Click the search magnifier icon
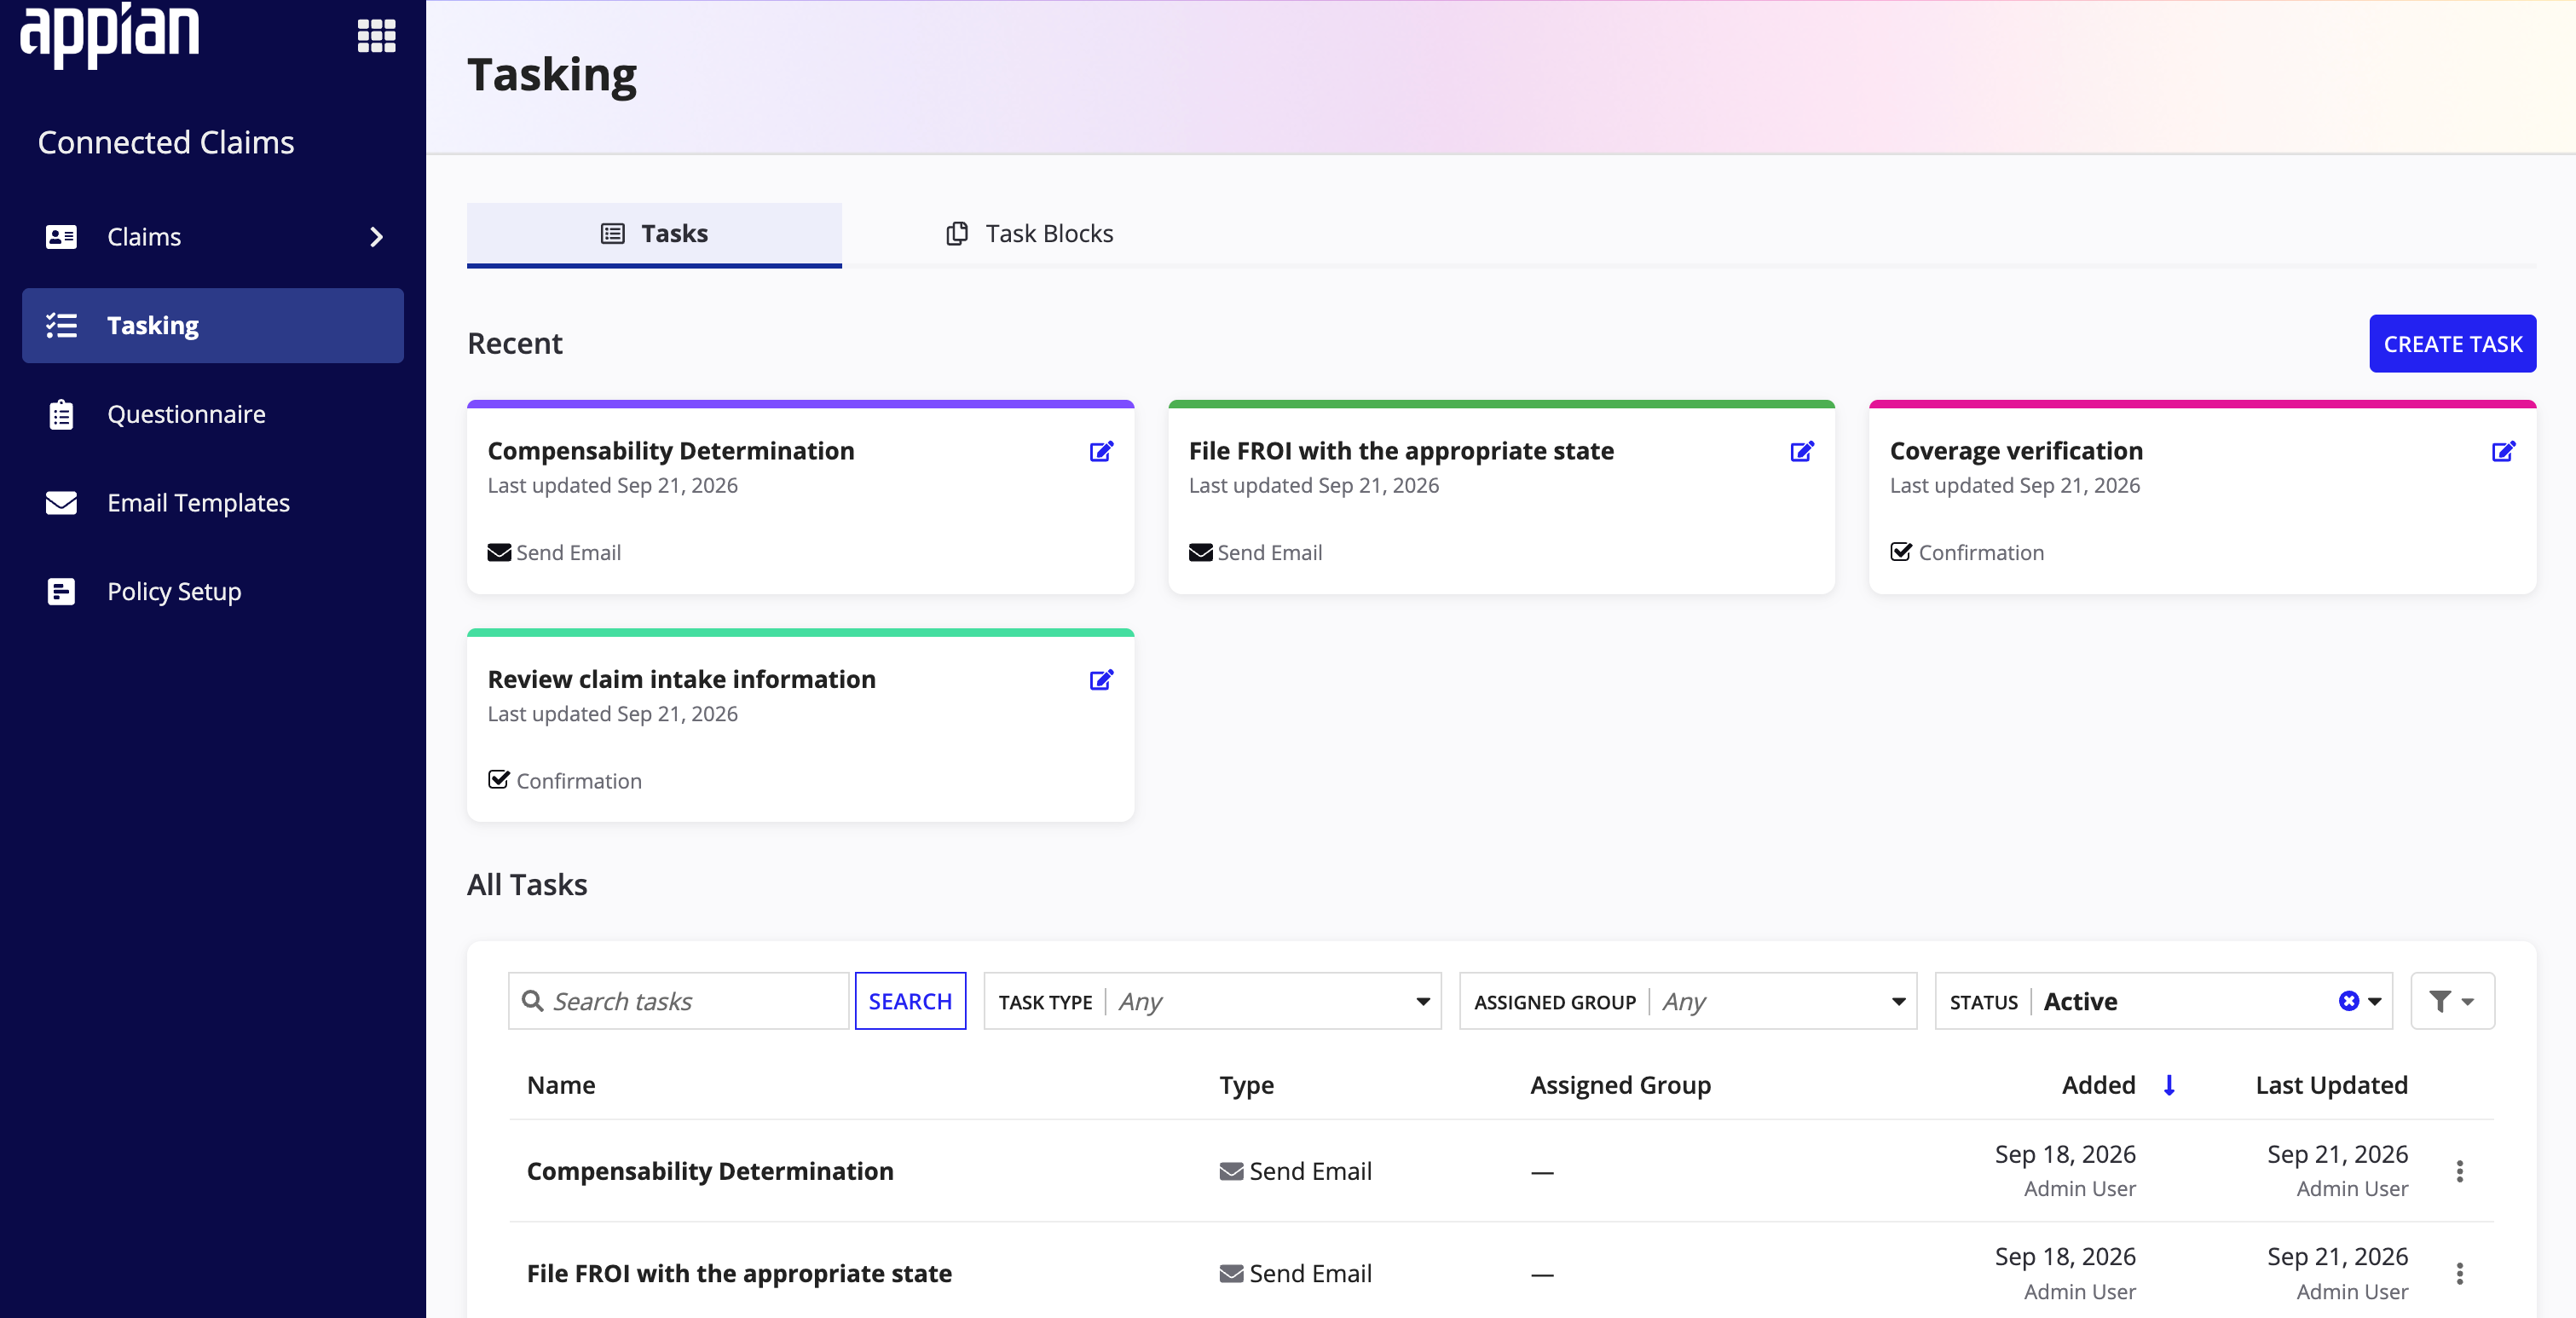Viewport: 2576px width, 1318px height. (x=533, y=1001)
